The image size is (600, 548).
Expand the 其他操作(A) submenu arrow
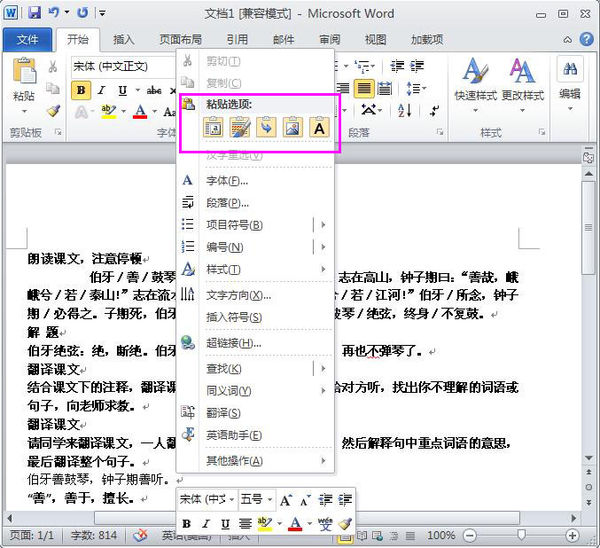pyautogui.click(x=323, y=460)
